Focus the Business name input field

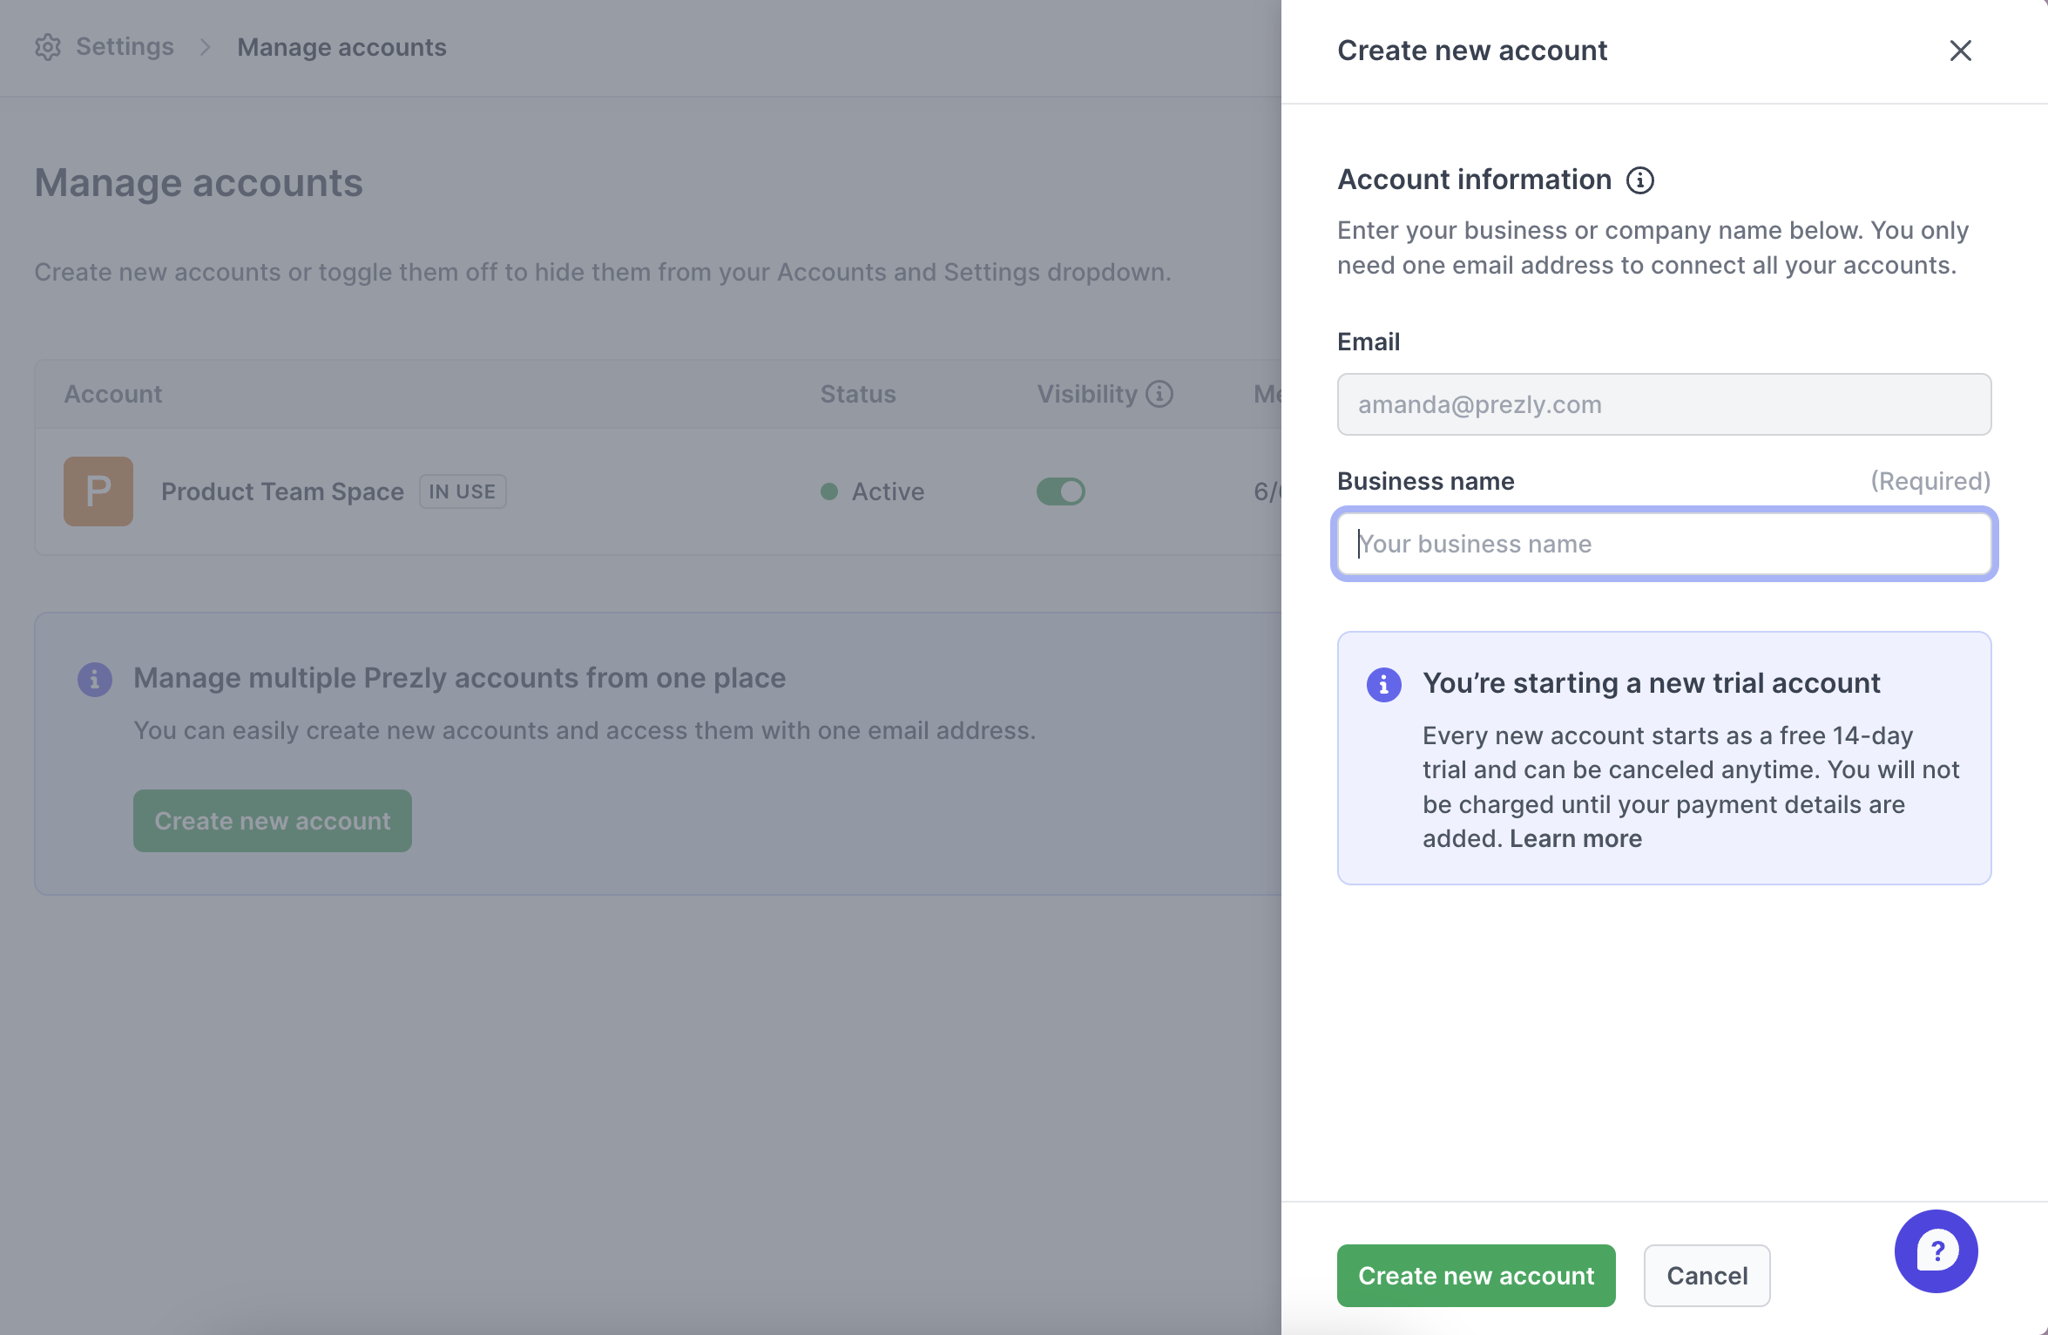coord(1664,544)
